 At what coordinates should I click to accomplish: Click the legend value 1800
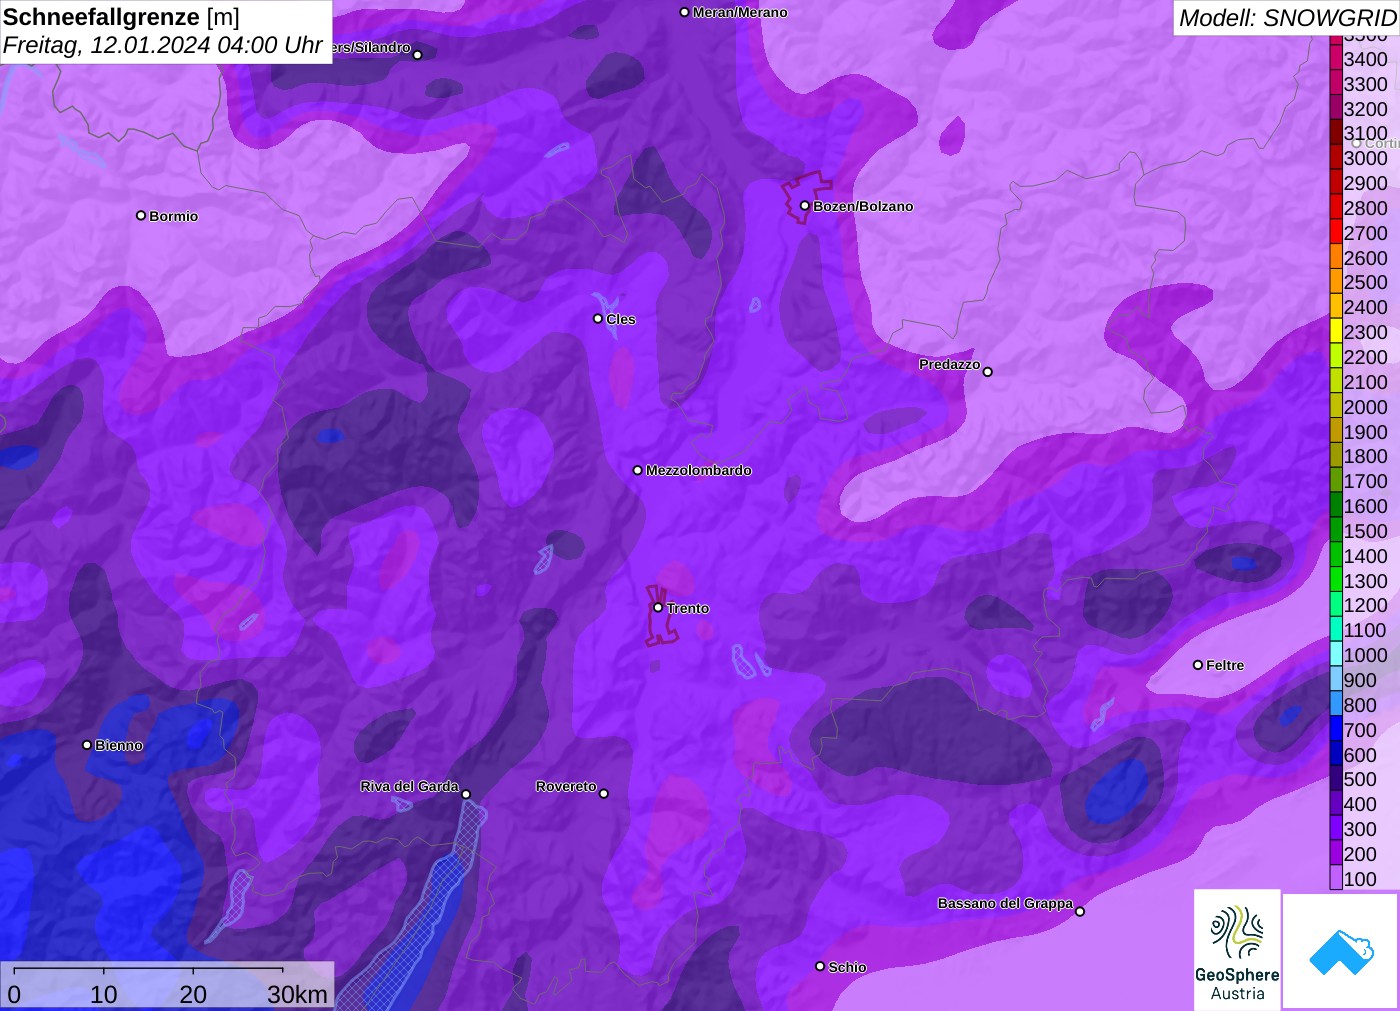point(1365,456)
